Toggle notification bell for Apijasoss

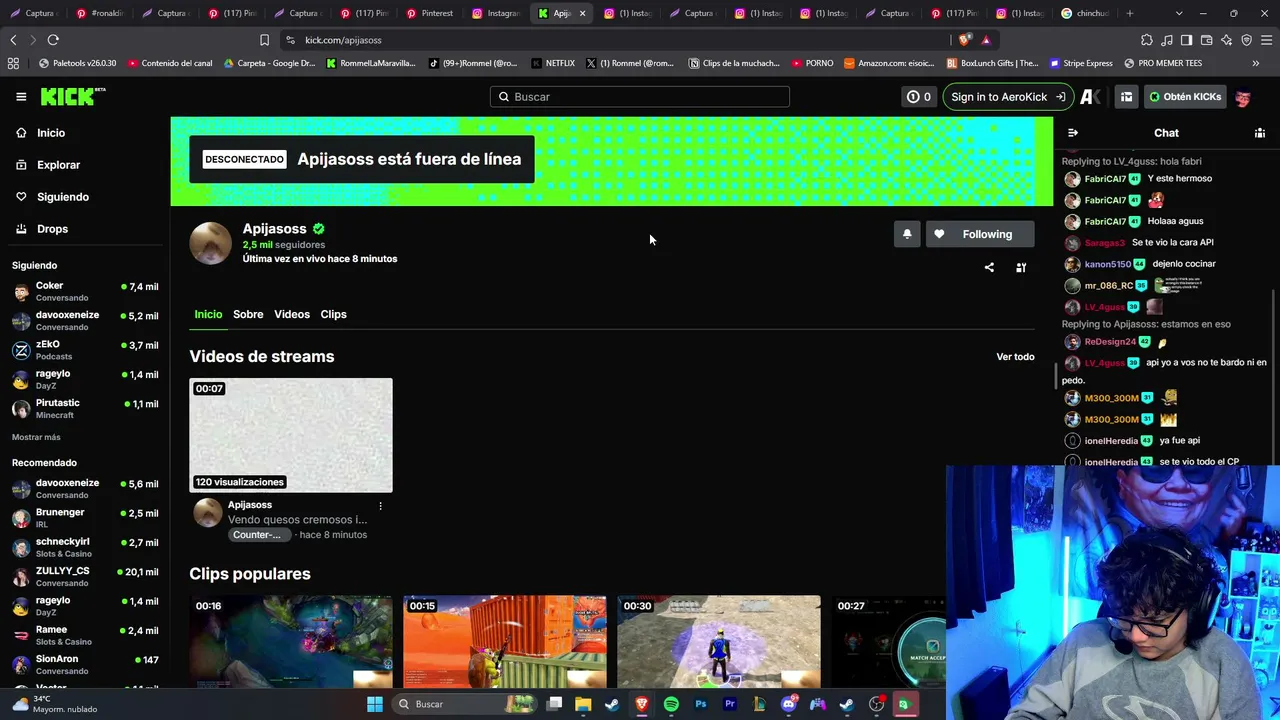pyautogui.click(x=907, y=234)
